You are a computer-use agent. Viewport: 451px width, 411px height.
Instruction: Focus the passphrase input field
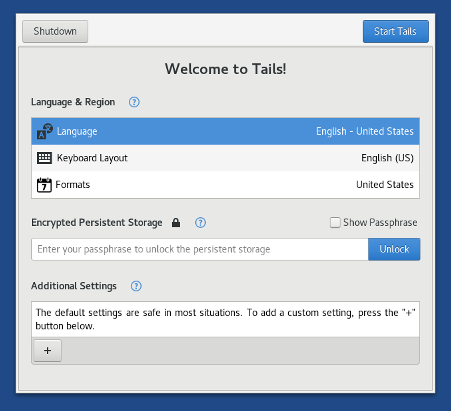[200, 249]
